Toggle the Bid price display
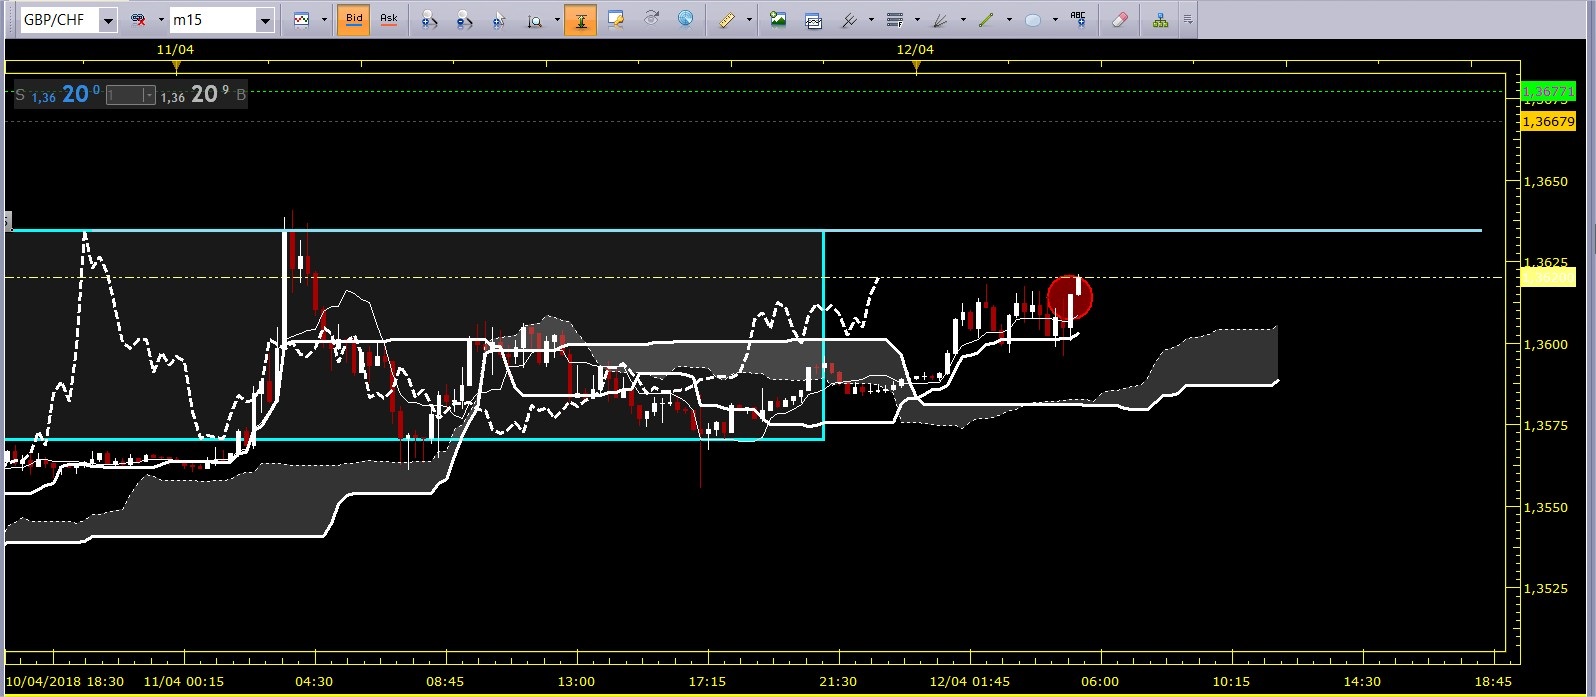1596x697 pixels. [x=353, y=19]
